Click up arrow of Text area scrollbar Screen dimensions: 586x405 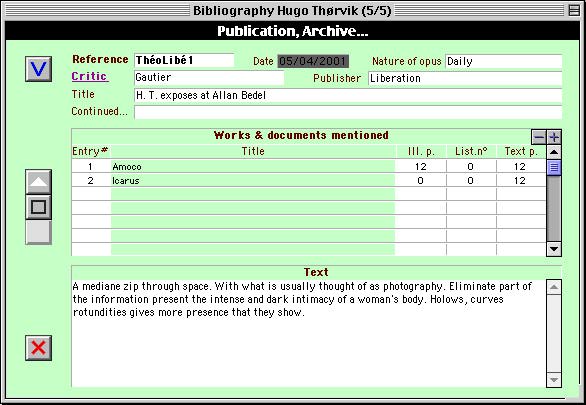(554, 287)
